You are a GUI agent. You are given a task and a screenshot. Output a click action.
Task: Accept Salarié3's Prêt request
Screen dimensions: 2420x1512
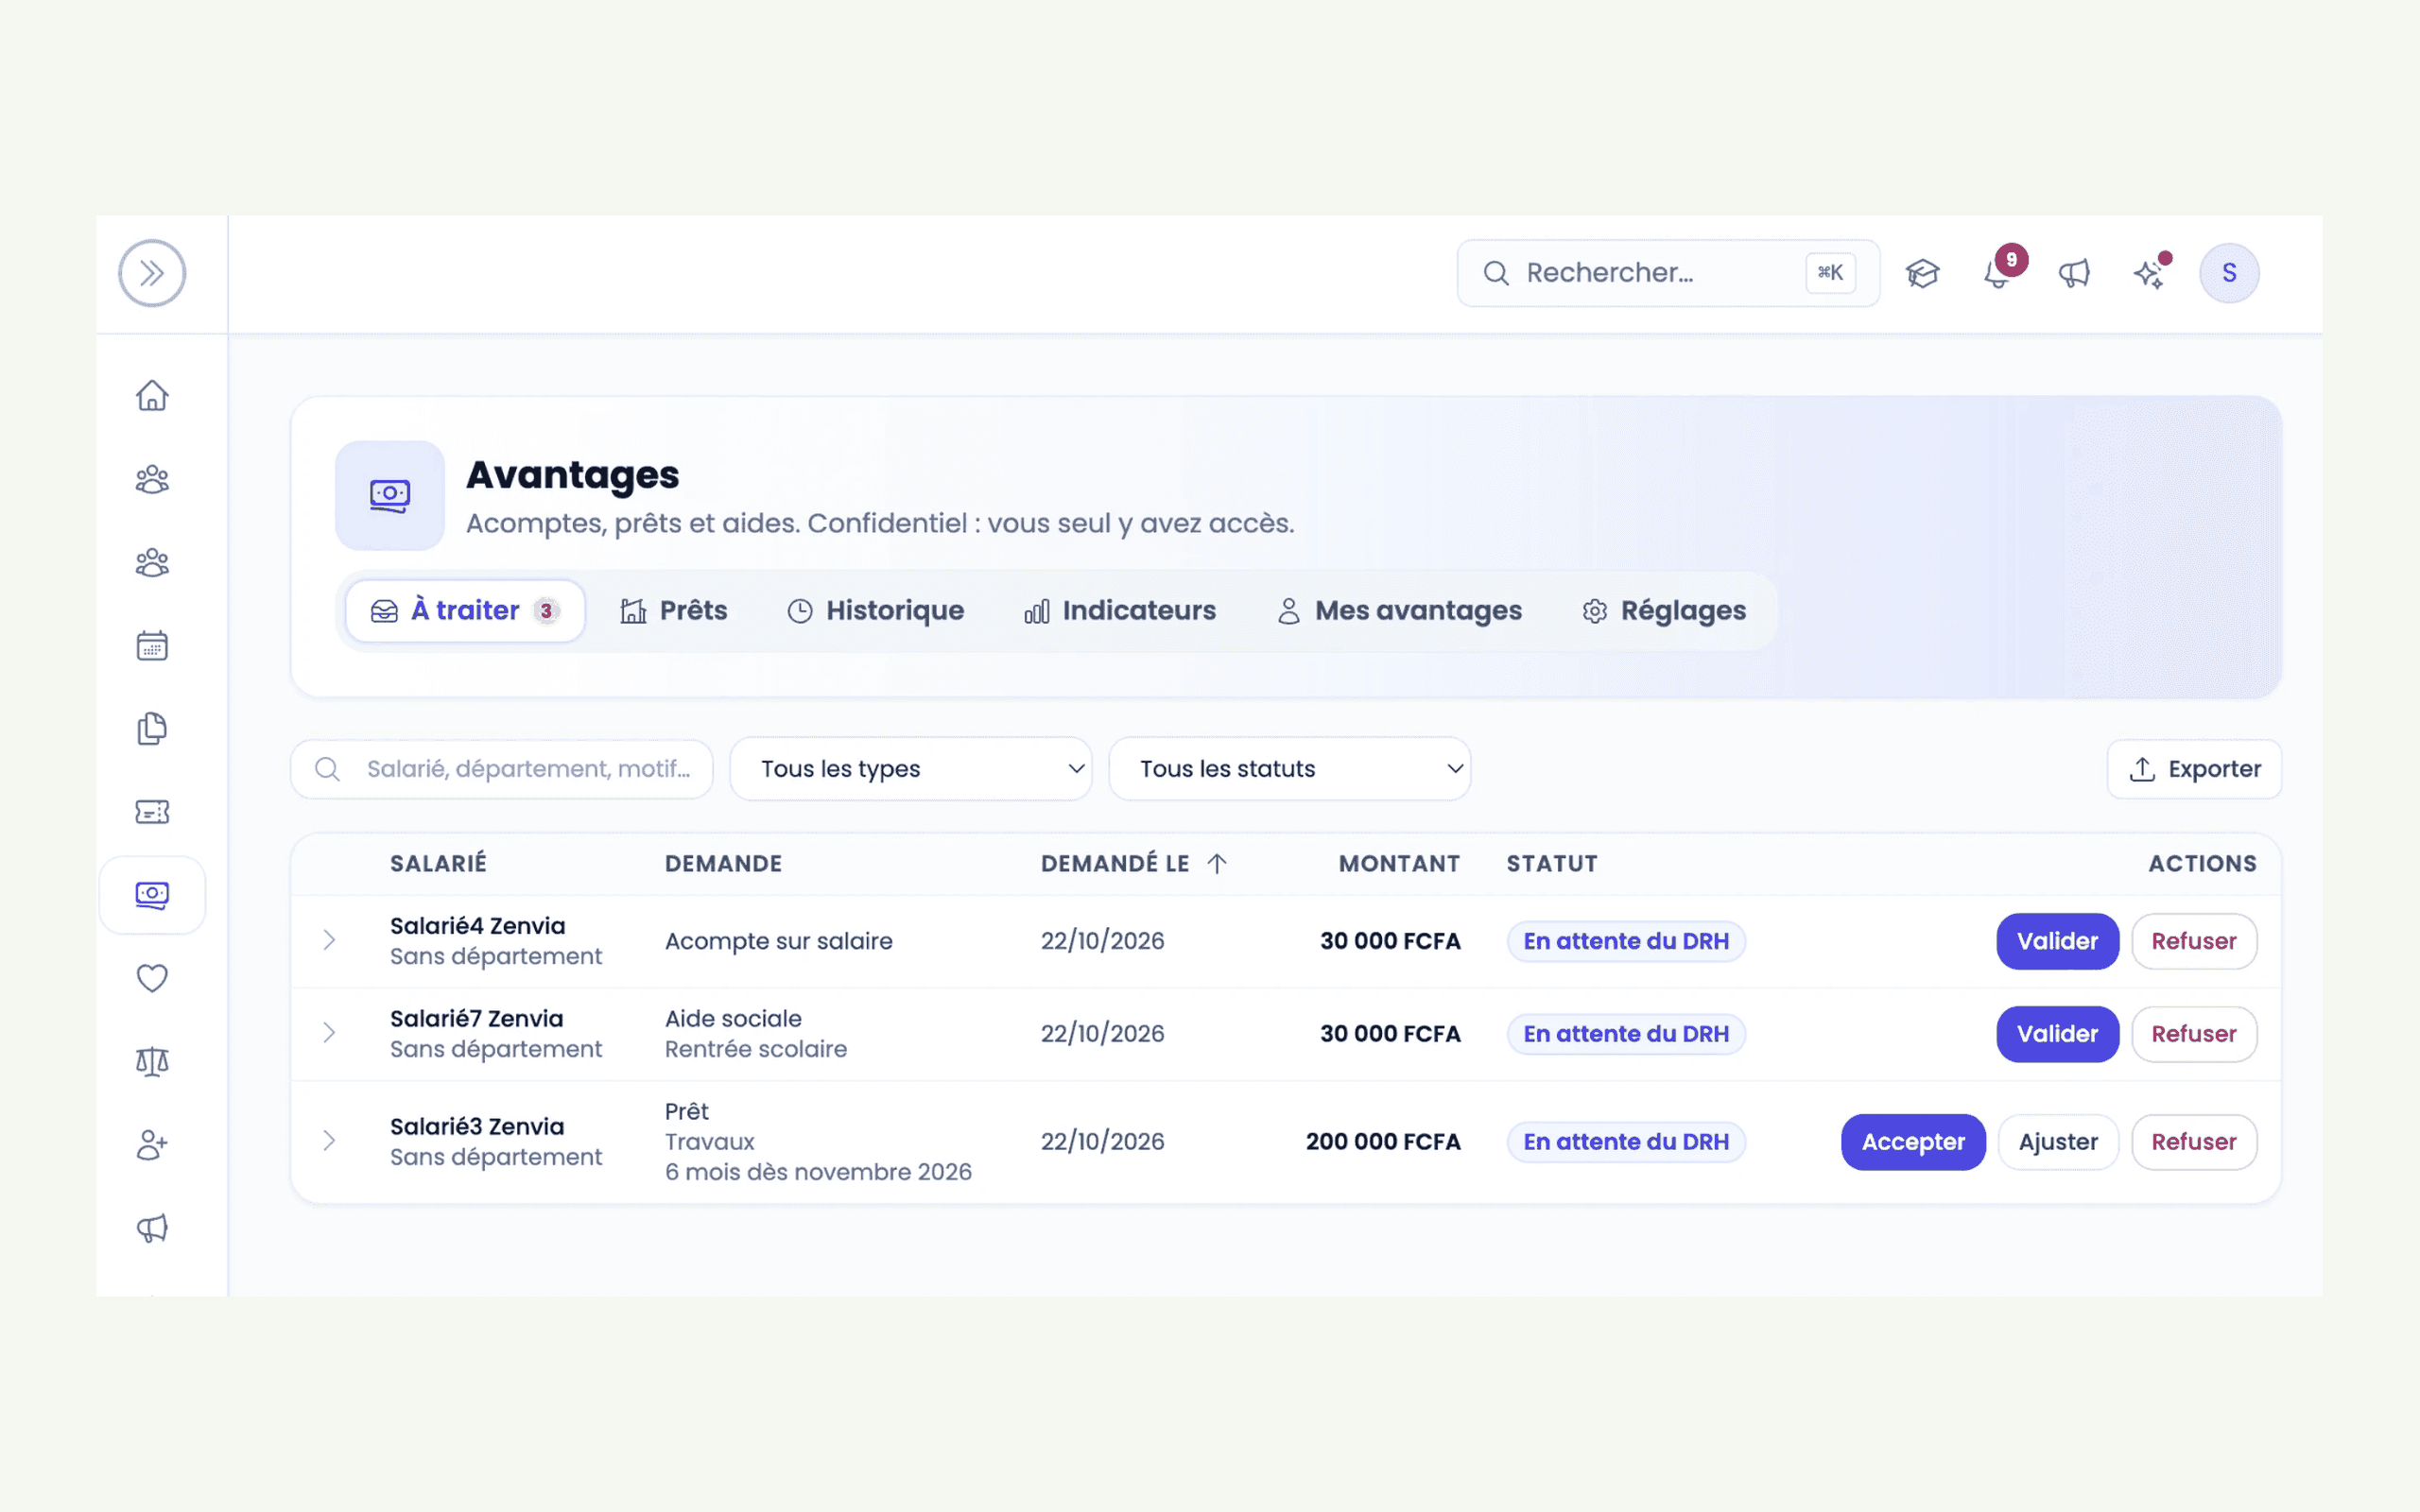(x=1913, y=1142)
